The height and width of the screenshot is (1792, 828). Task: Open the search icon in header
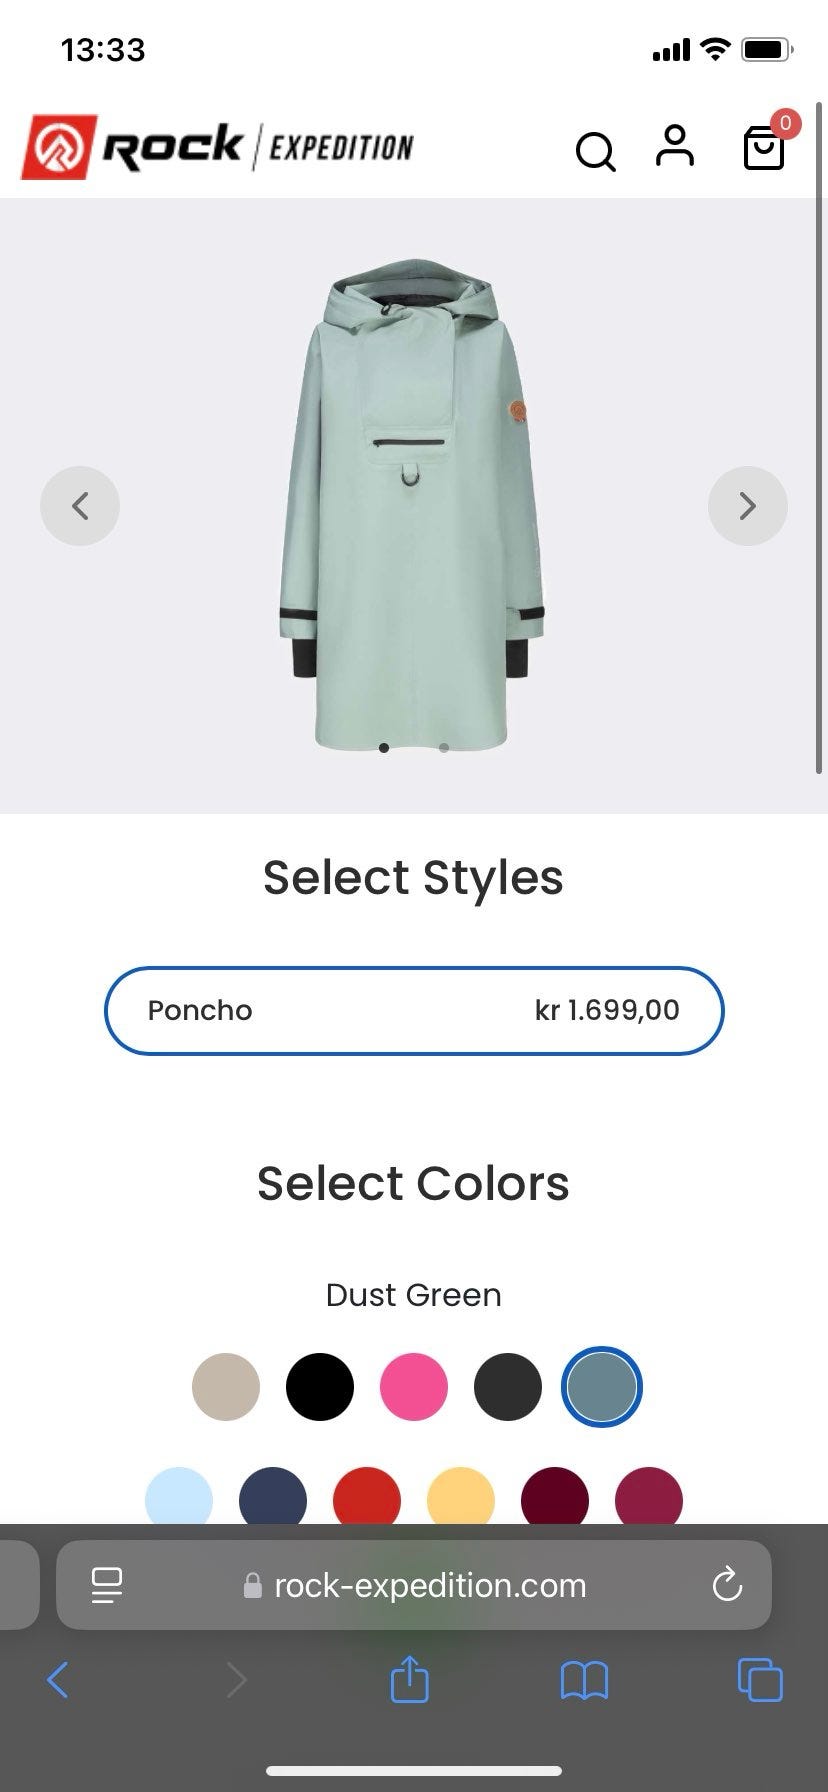[595, 152]
